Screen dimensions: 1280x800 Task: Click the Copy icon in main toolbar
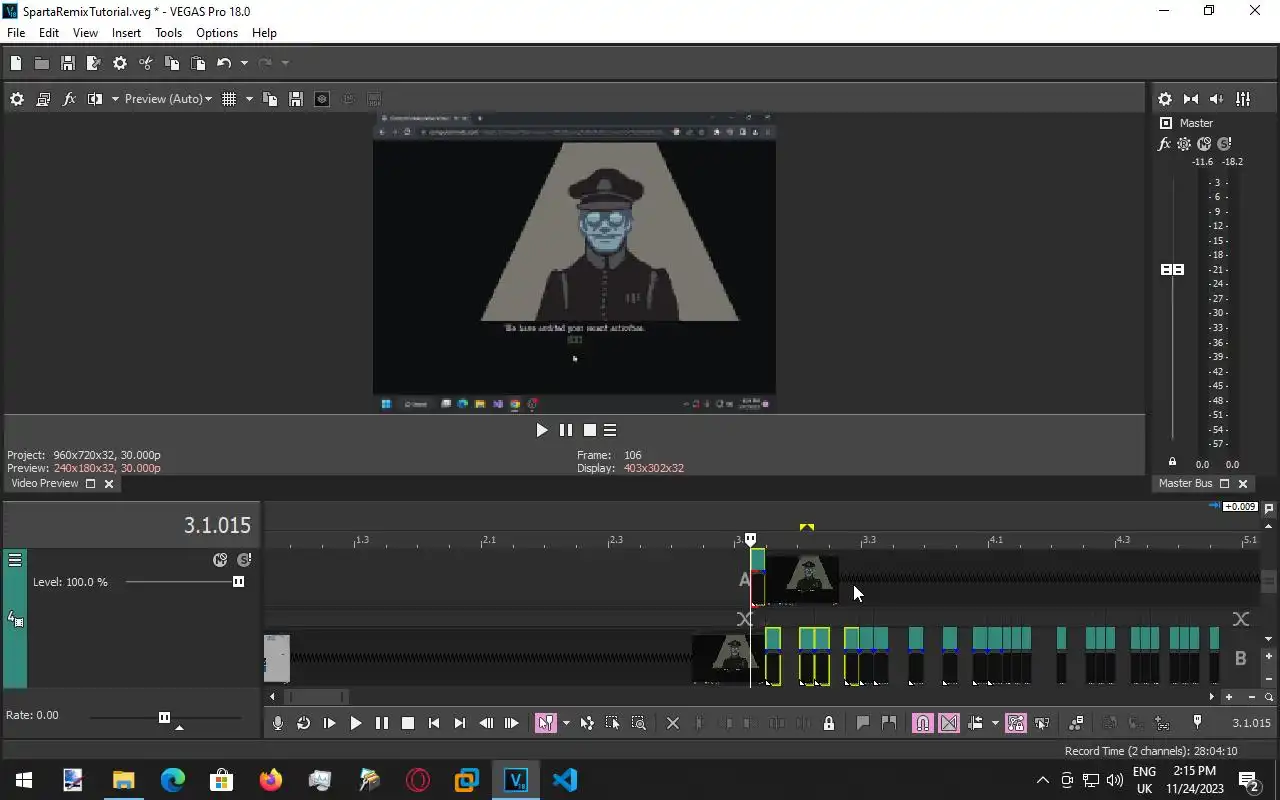click(172, 63)
